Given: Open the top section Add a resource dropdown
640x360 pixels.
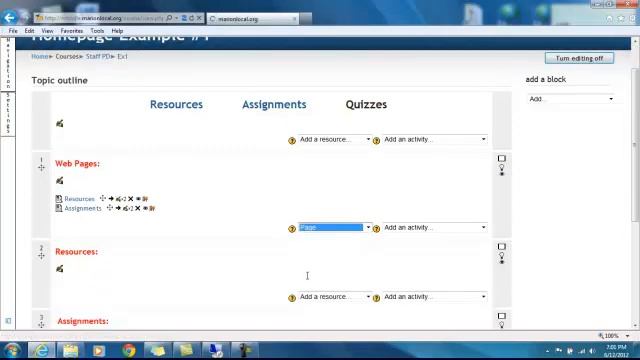Looking at the screenshot, I should point(335,139).
